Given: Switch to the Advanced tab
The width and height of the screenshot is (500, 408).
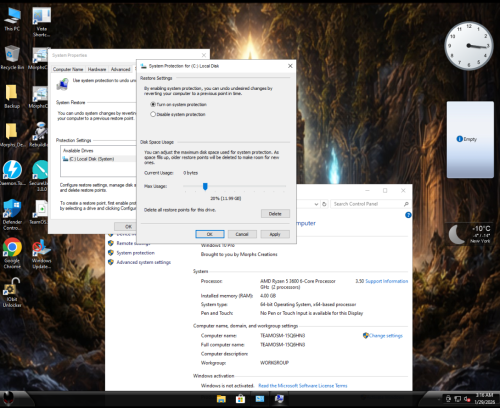Looking at the screenshot, I should pyautogui.click(x=120, y=69).
